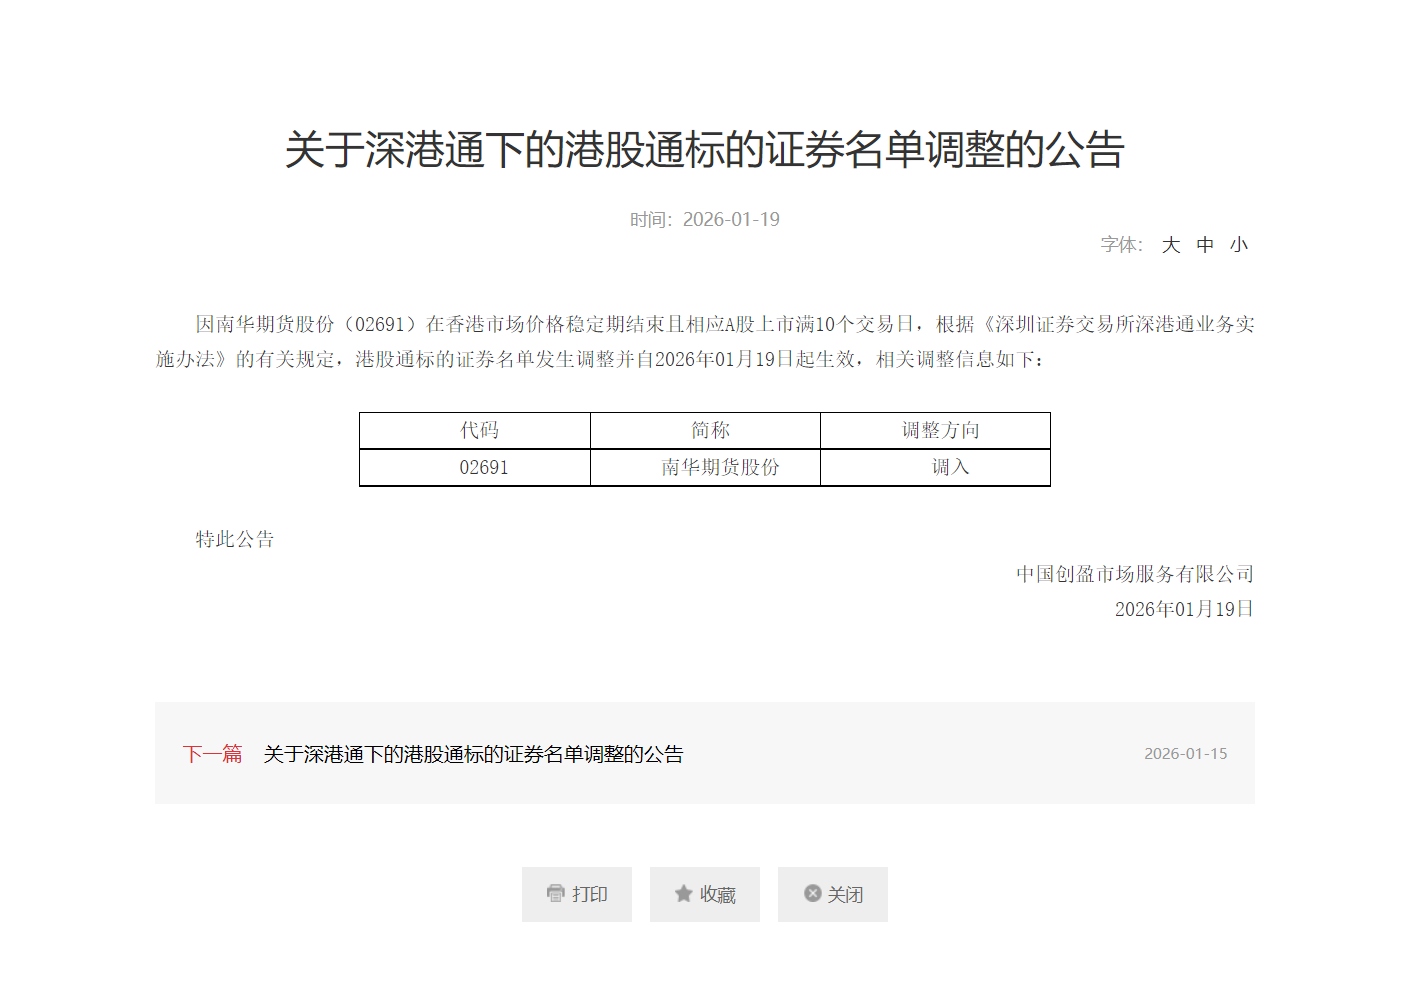1426x993 pixels.
Task: Click the 时间 2026-01-19 date text
Action: (x=706, y=218)
